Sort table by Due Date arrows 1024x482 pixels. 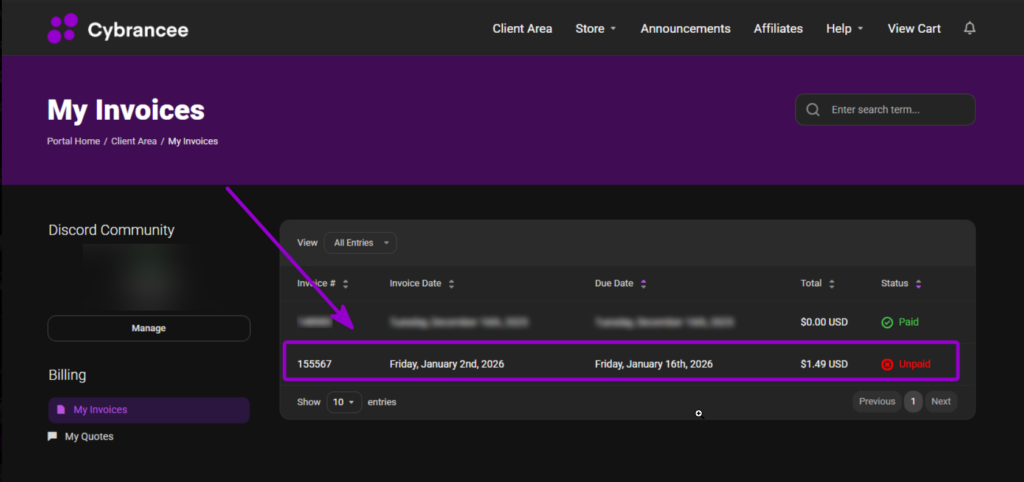pyautogui.click(x=643, y=283)
